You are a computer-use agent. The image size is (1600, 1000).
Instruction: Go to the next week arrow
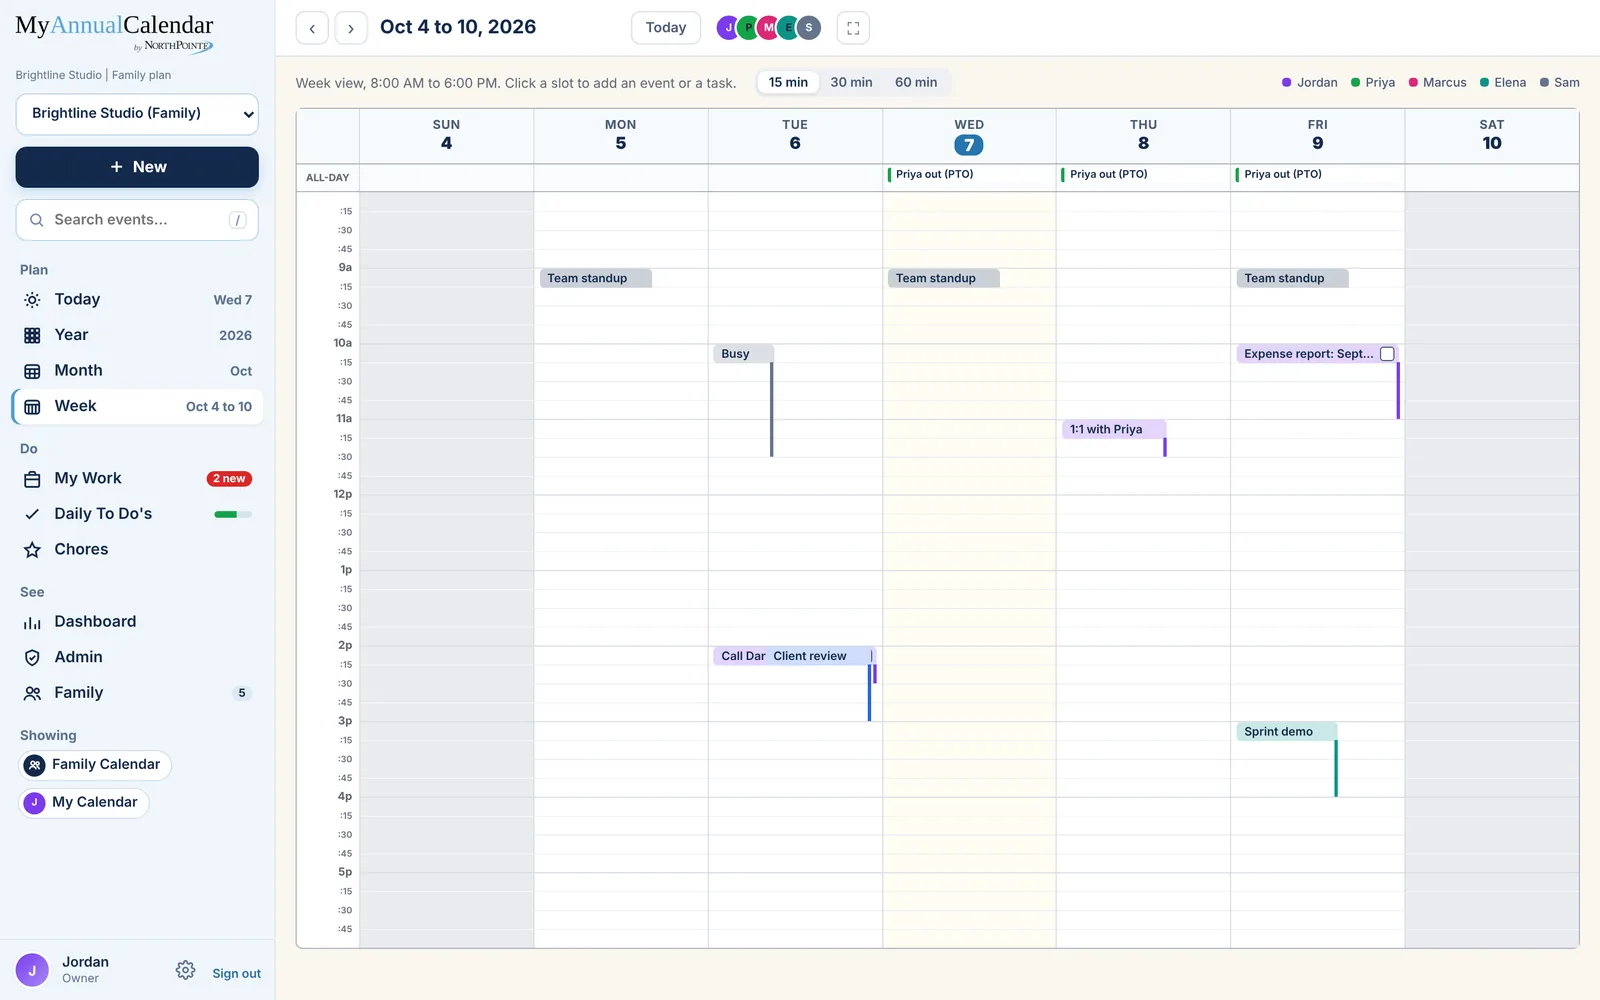tap(351, 28)
